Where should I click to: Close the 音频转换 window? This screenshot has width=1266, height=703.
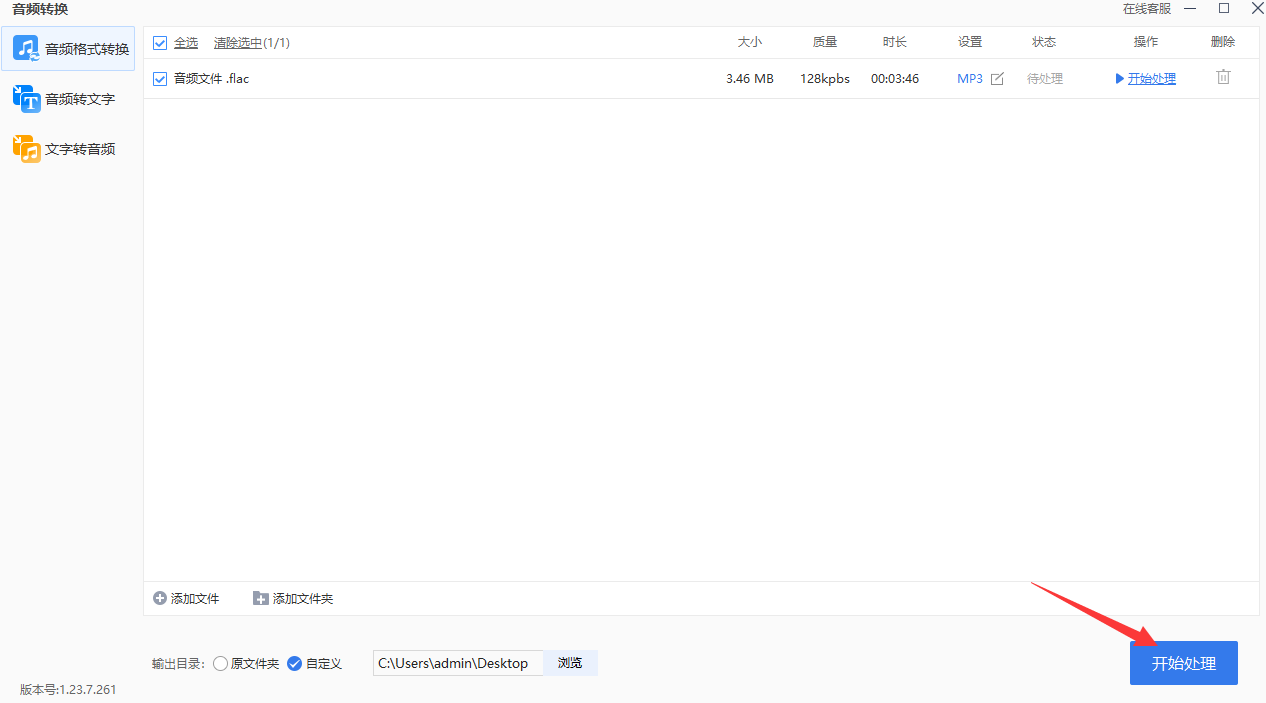(1257, 8)
